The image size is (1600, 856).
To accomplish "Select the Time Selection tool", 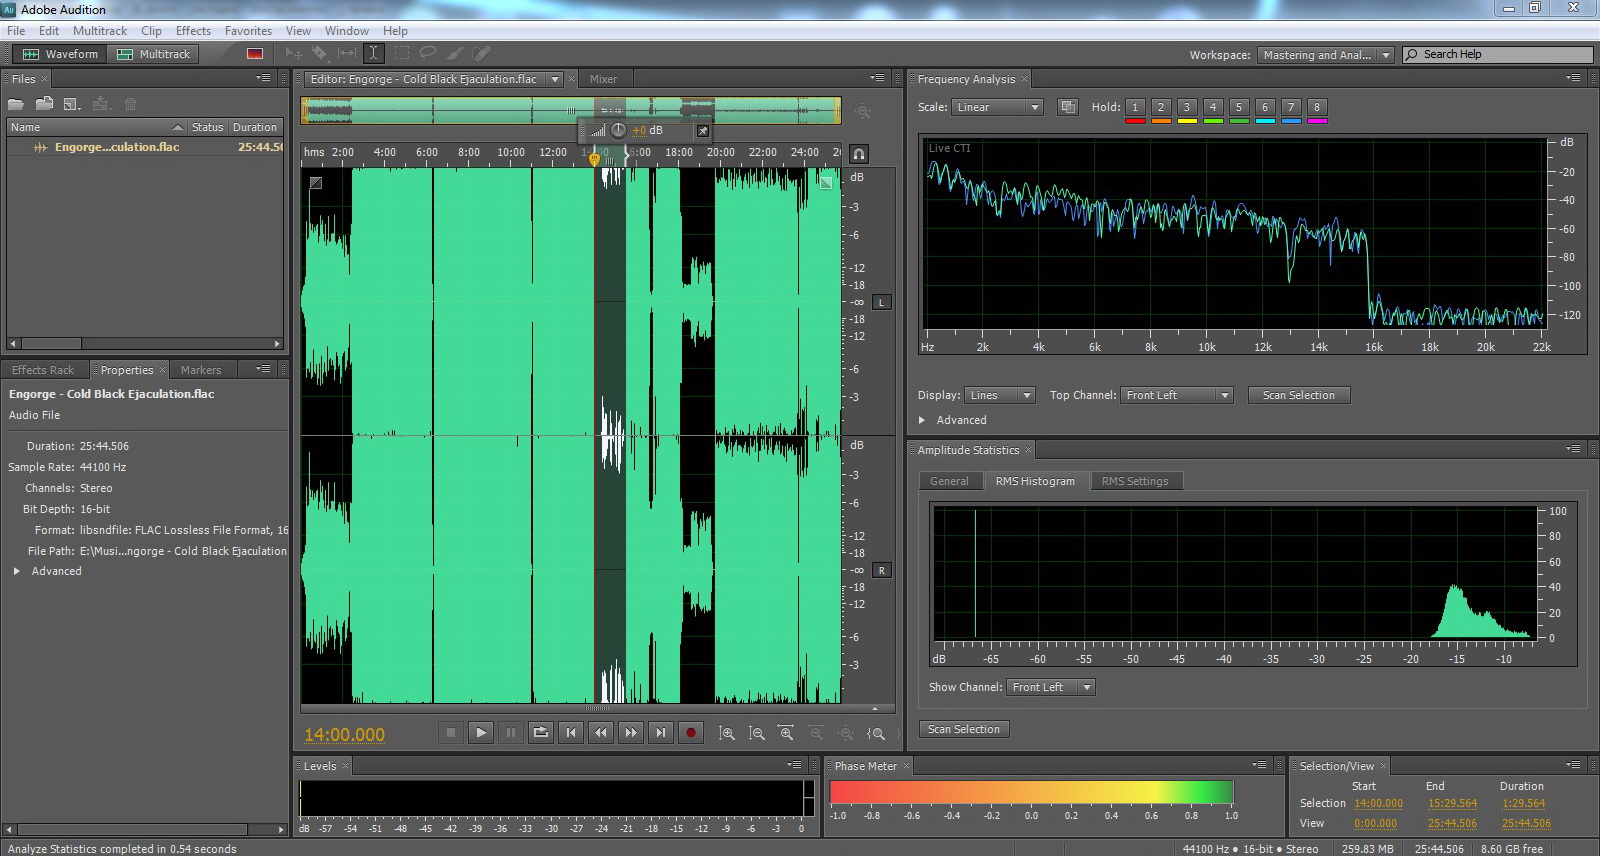I will point(373,54).
